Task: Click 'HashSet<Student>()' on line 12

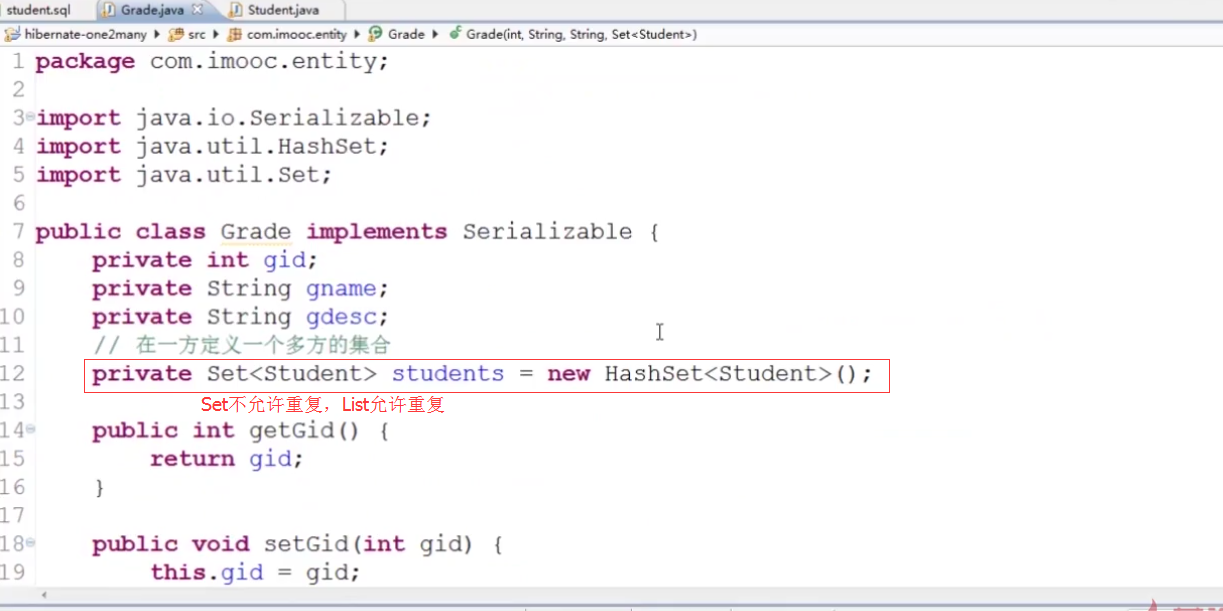Action: coord(732,374)
